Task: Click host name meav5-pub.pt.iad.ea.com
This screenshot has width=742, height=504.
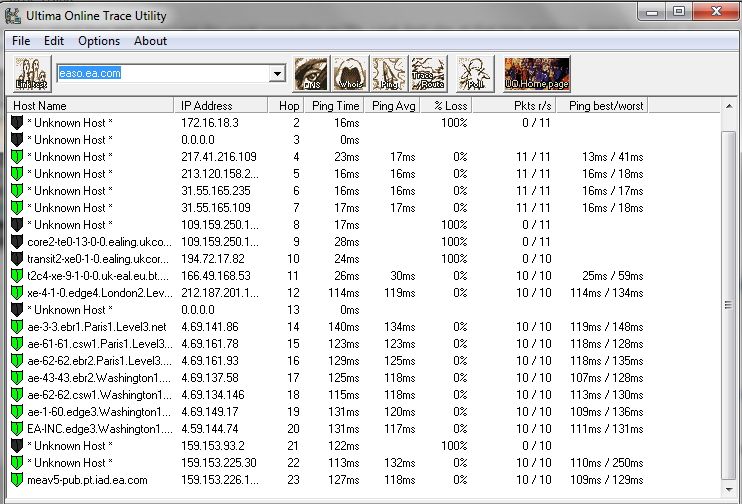Action: point(87,480)
